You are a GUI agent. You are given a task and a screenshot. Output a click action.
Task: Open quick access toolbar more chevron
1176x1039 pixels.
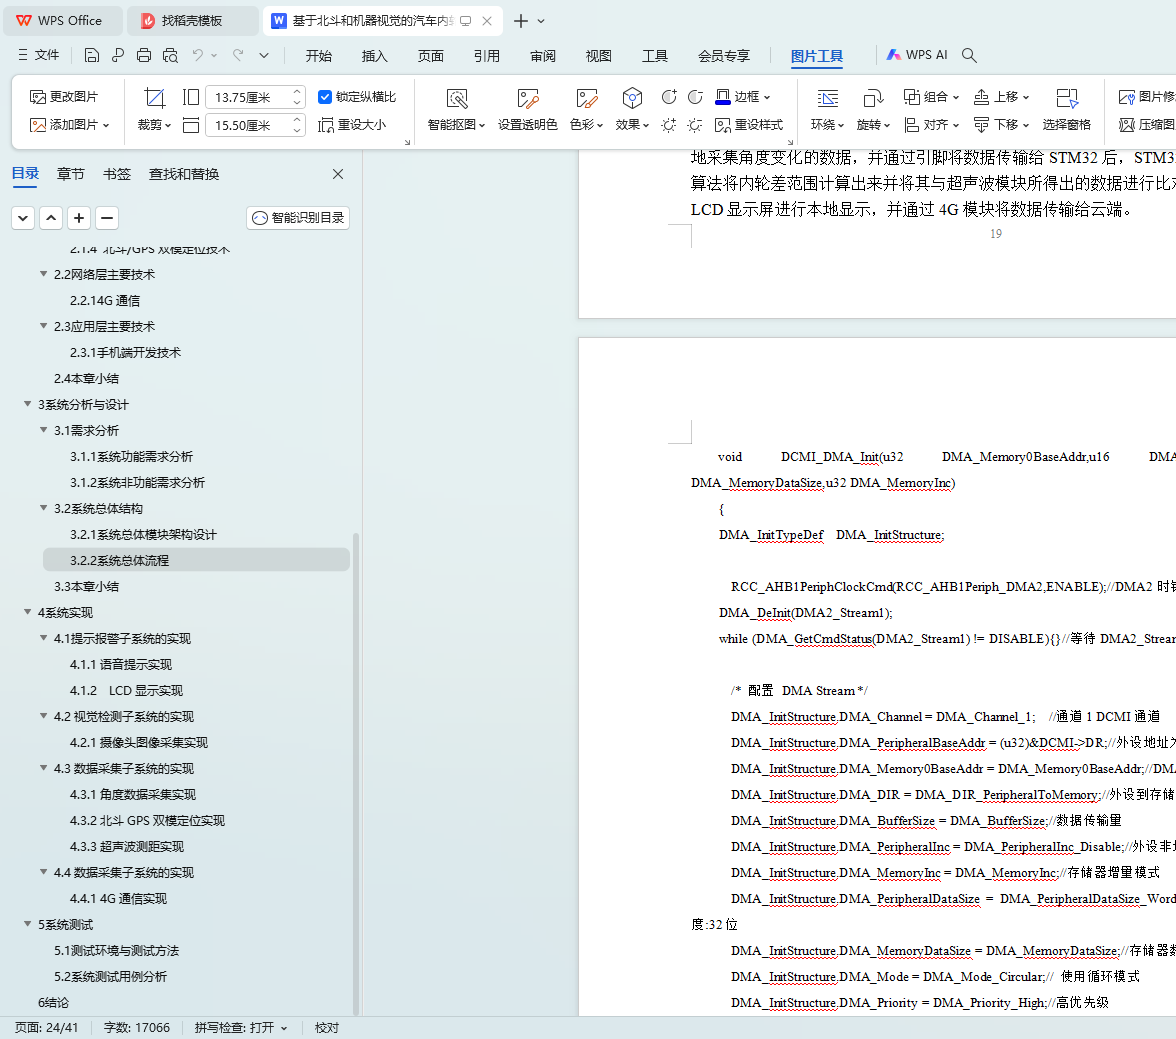pyautogui.click(x=264, y=55)
